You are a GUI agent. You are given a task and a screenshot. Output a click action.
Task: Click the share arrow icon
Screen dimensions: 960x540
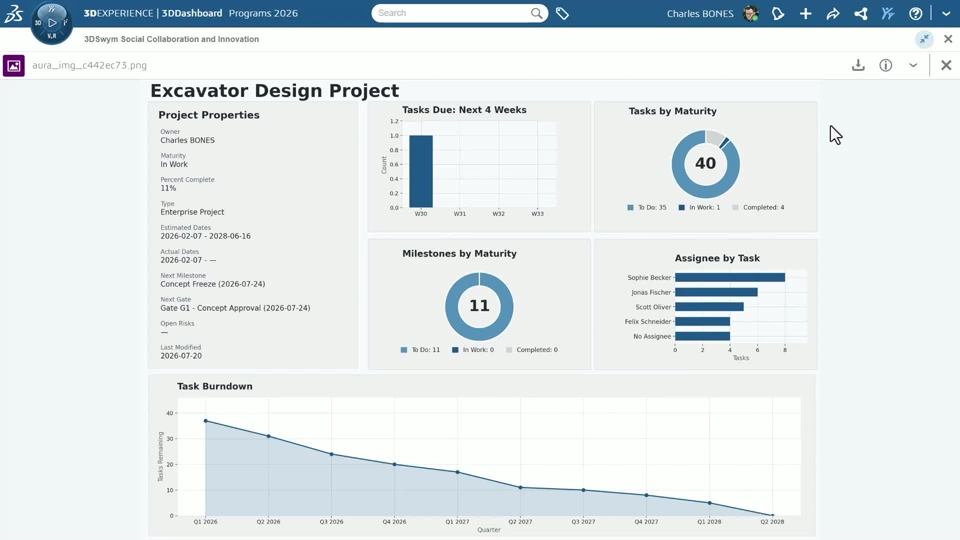833,13
